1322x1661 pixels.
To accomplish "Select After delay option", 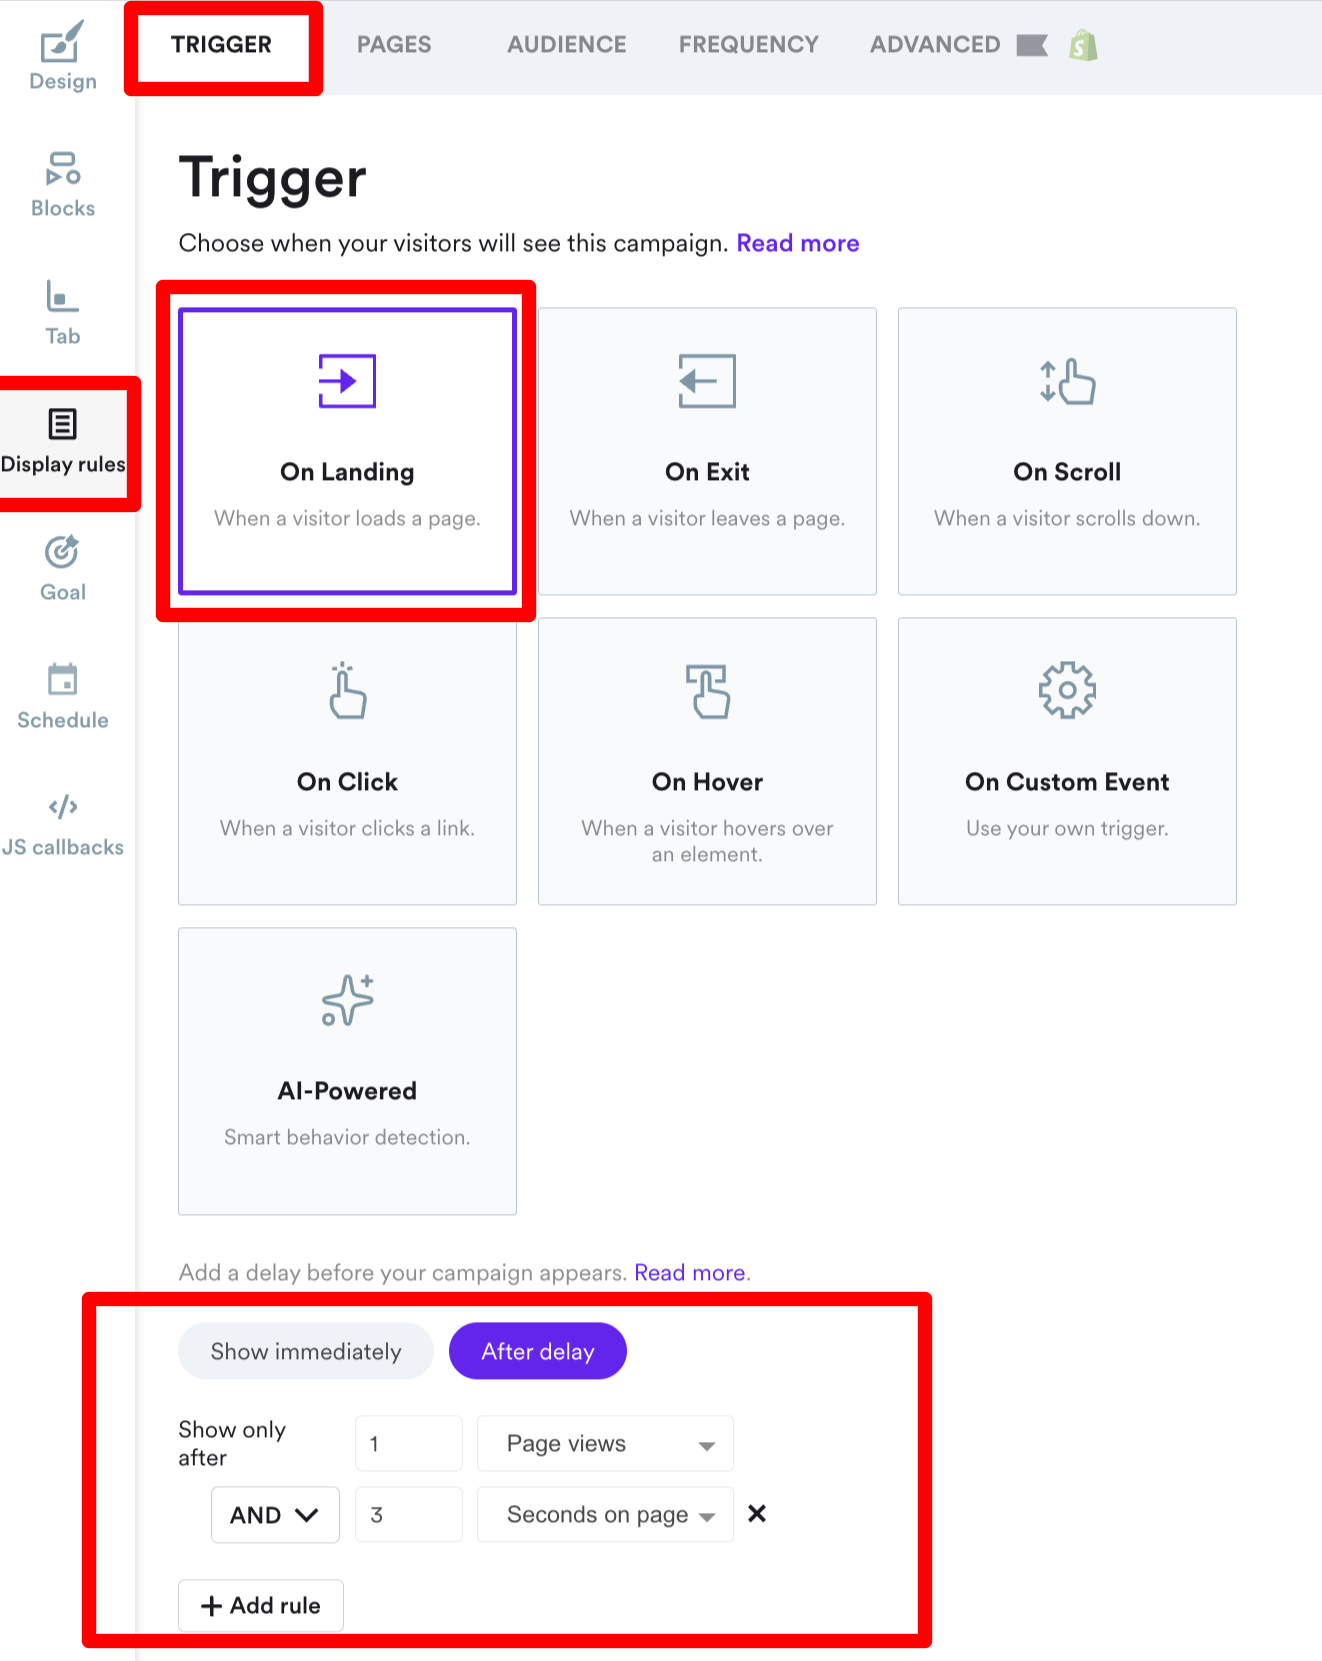I will pos(538,1351).
